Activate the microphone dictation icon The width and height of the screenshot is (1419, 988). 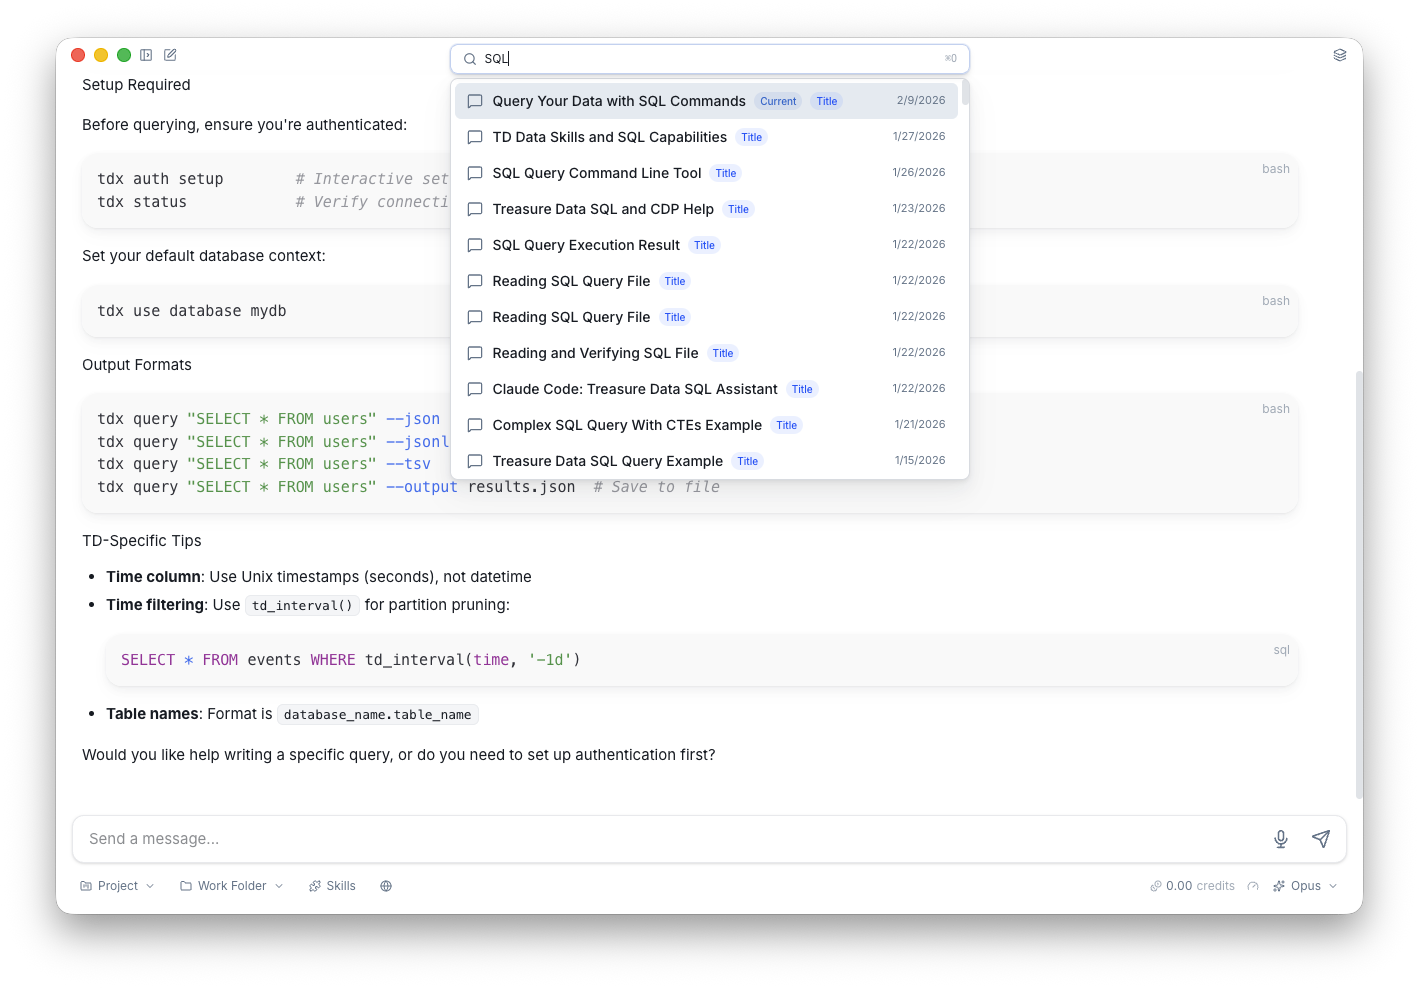1281,839
